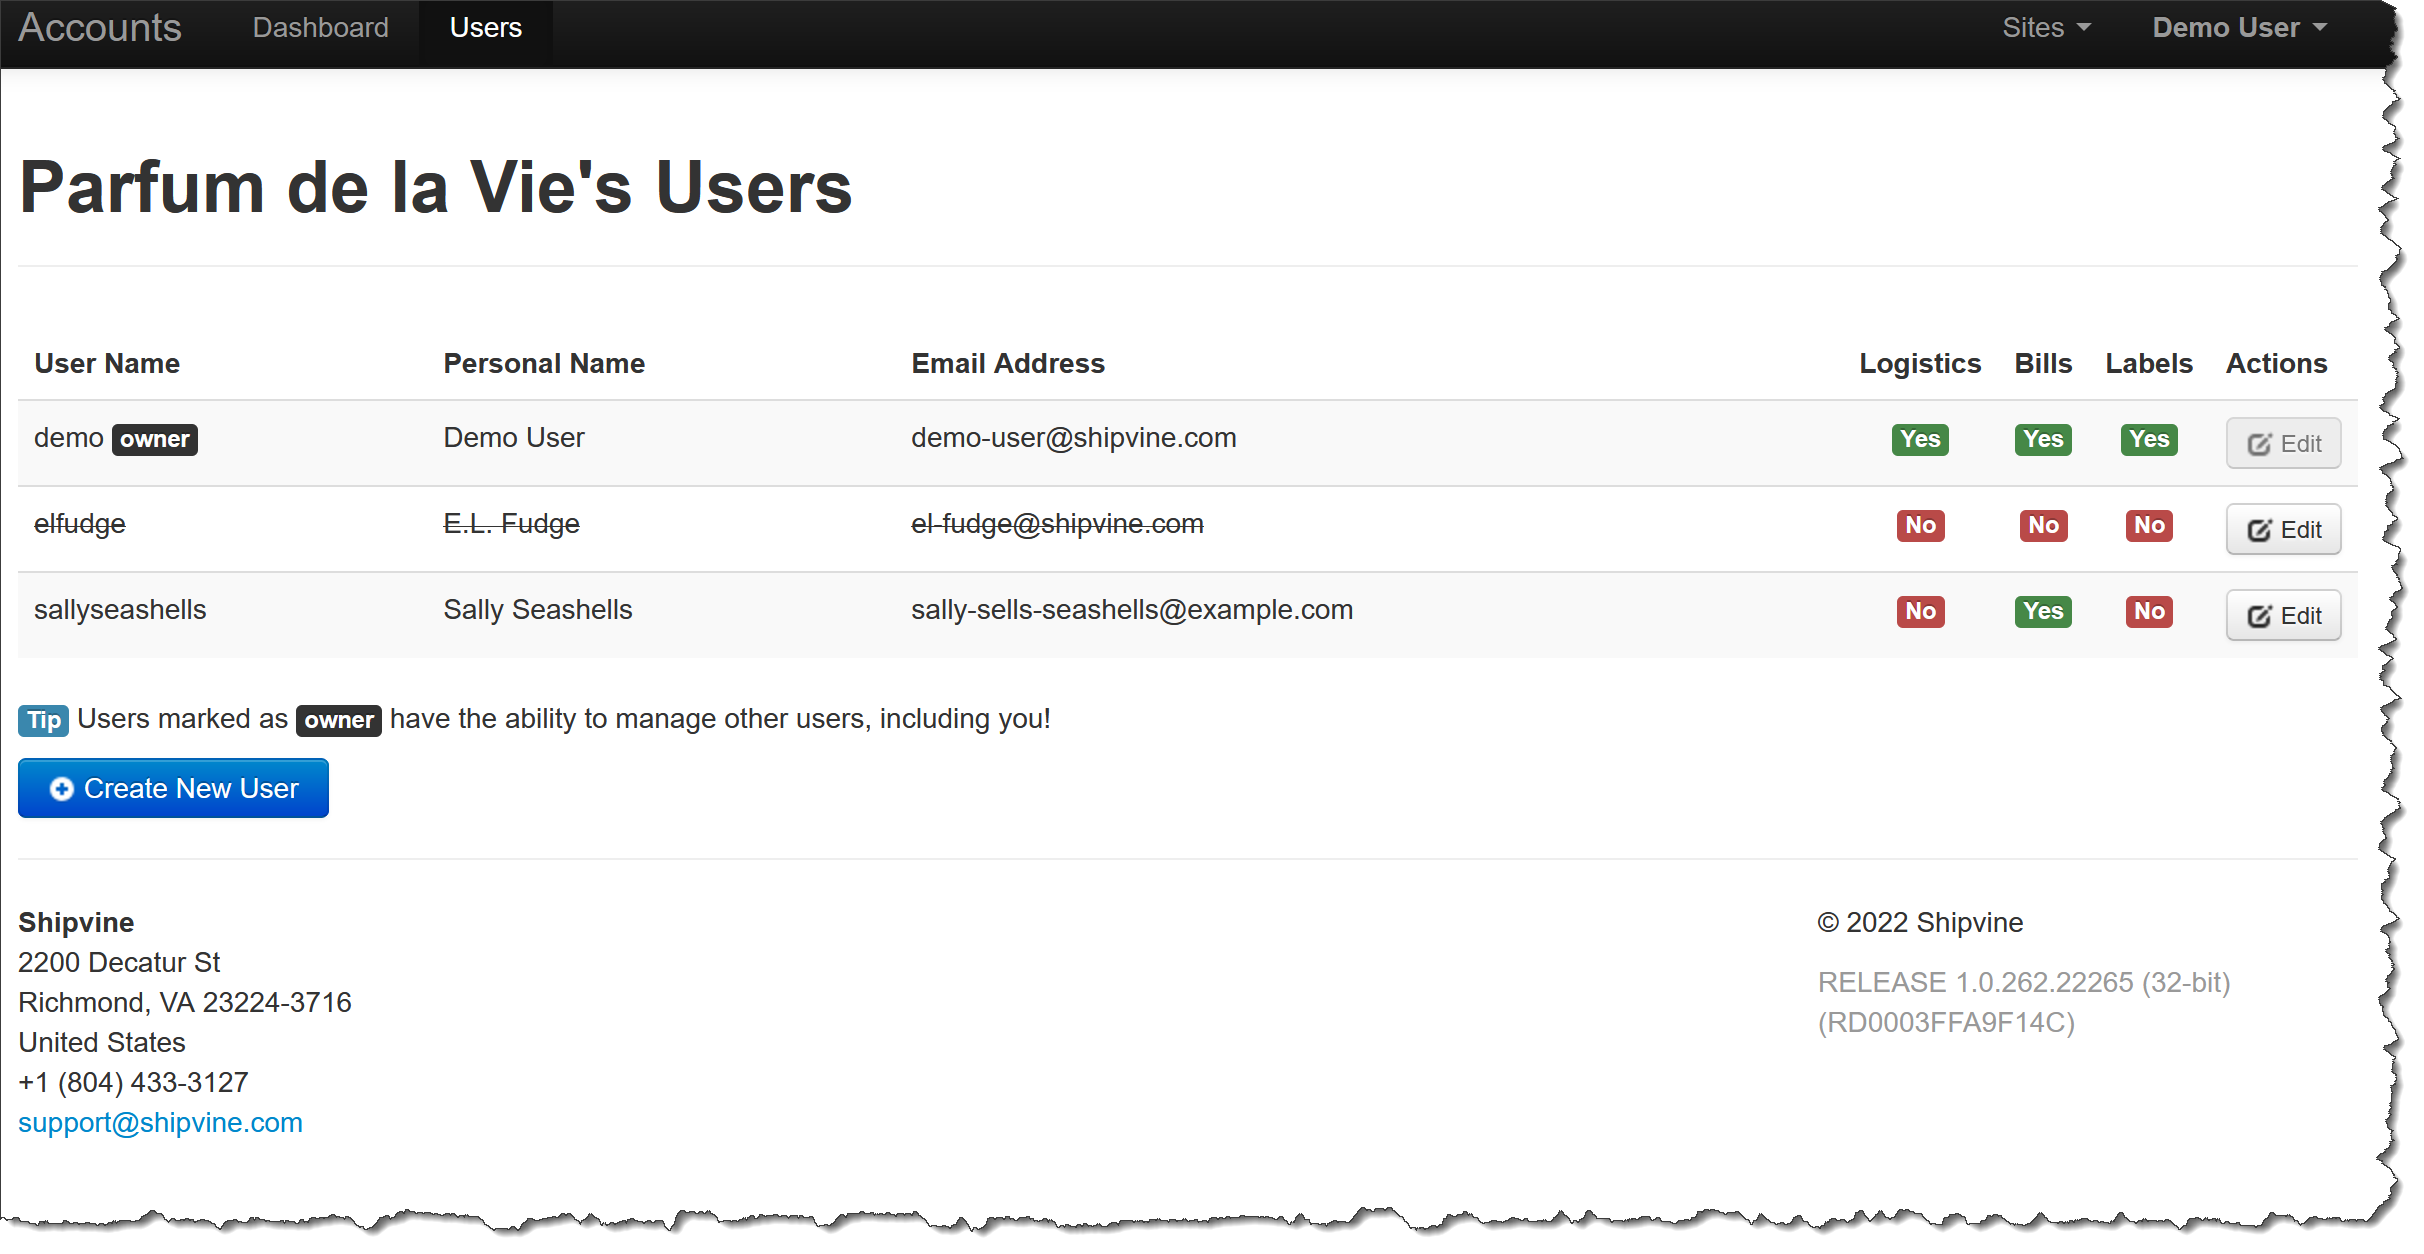The height and width of the screenshot is (1254, 2424).
Task: Click the pencil icon in elfudge's Edit button
Action: coord(2259,530)
